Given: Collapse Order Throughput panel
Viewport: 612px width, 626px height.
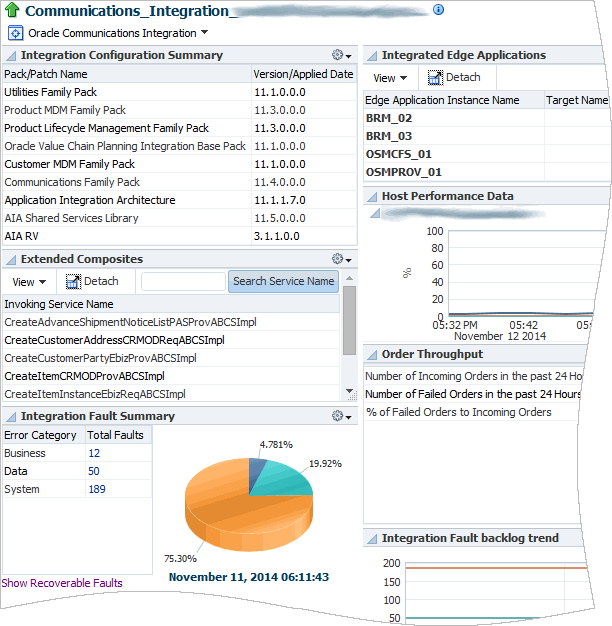Looking at the screenshot, I should (x=372, y=355).
